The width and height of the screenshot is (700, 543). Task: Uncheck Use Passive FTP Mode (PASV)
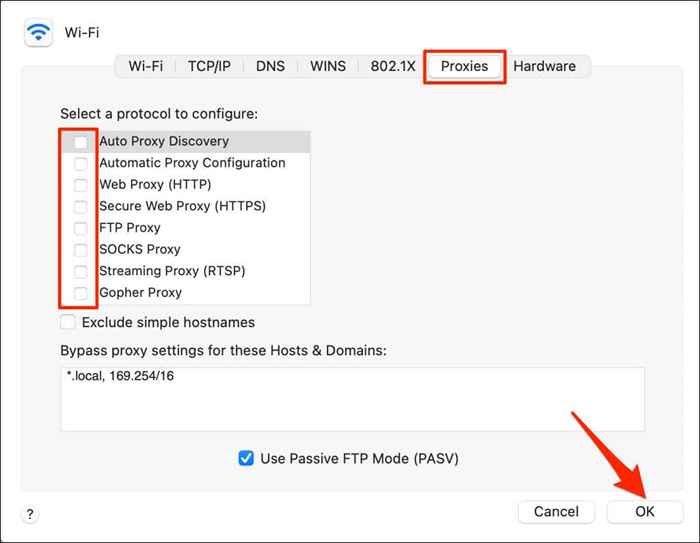click(x=246, y=458)
